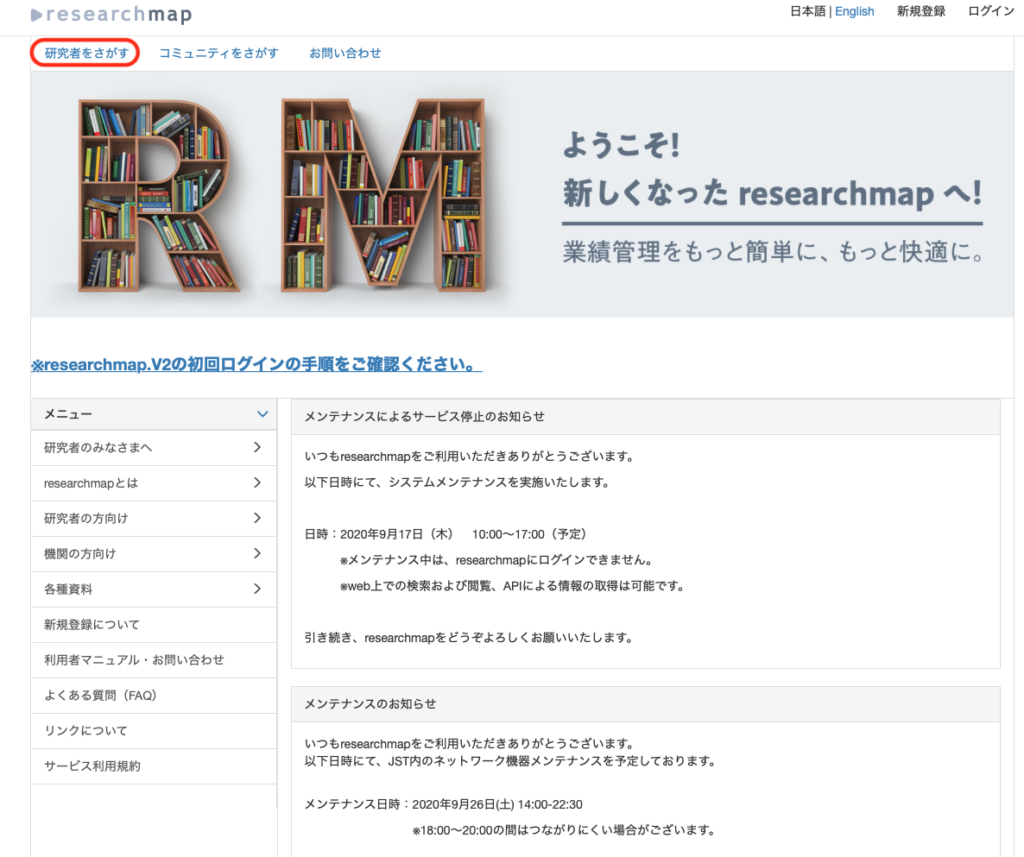The width and height of the screenshot is (1024, 857).
Task: Select 研究者の方向け menu entry
Action: click(153, 519)
